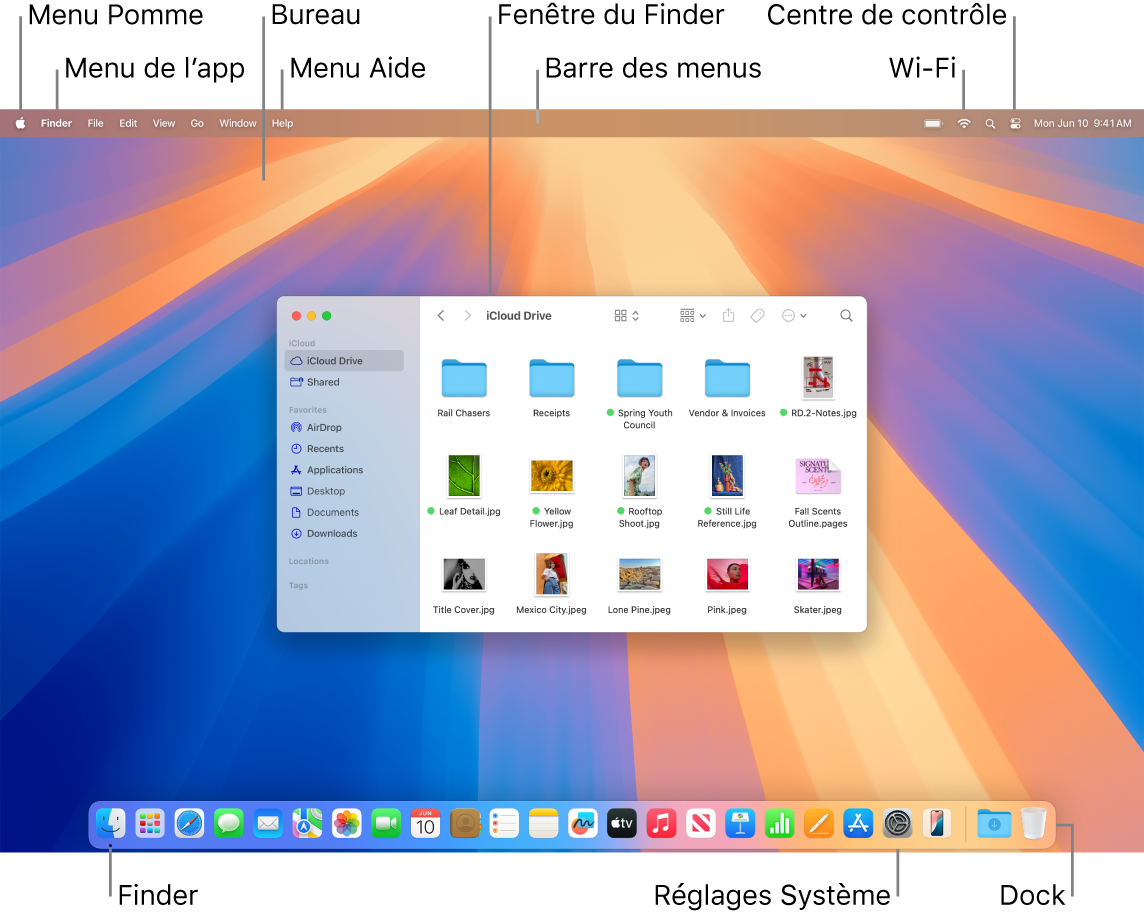Select the Yellow Flower.jpg thumbnail

[551, 475]
